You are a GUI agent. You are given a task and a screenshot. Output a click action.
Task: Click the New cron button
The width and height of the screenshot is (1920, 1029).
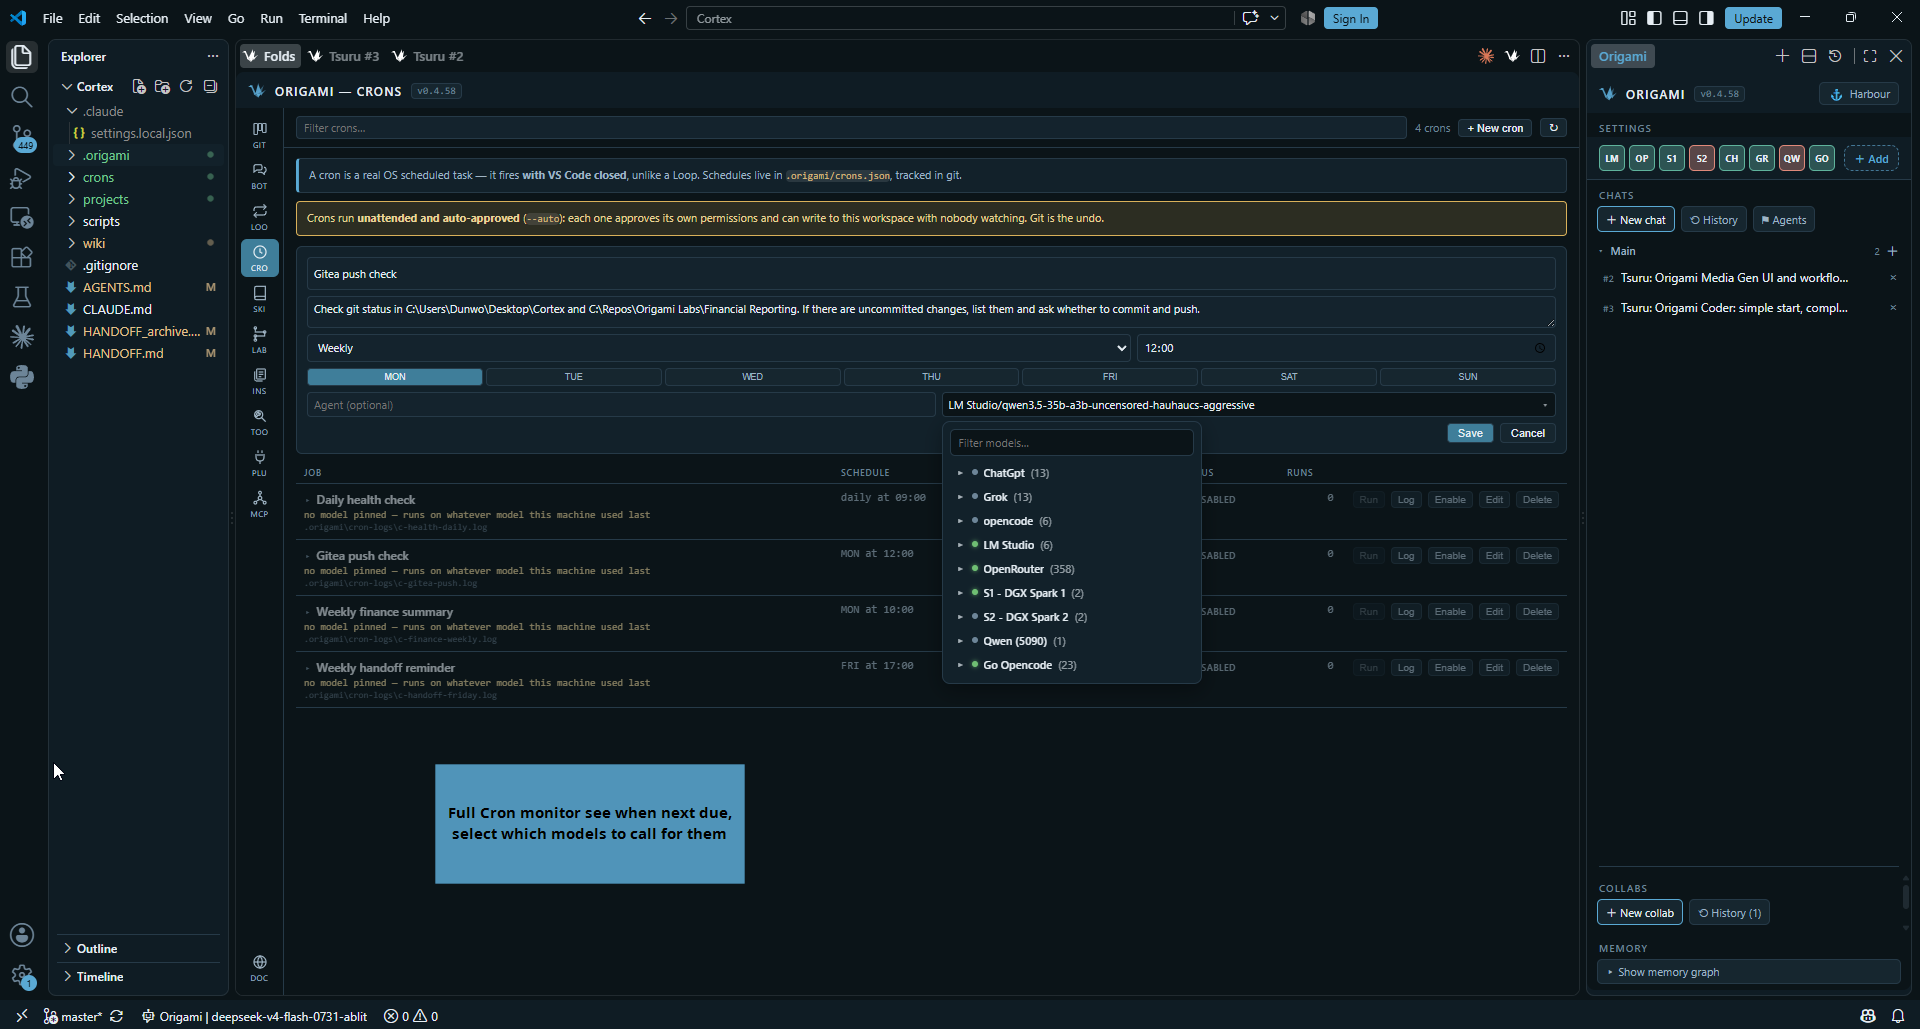[1495, 128]
